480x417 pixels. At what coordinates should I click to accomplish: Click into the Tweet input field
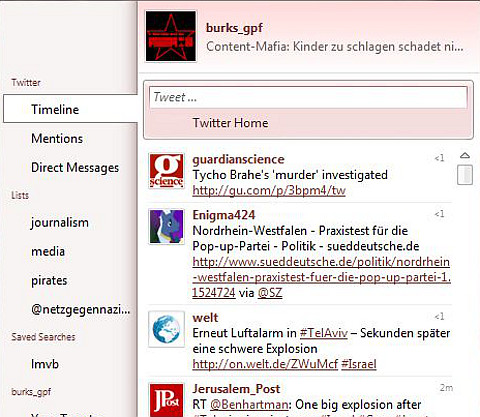tap(308, 97)
